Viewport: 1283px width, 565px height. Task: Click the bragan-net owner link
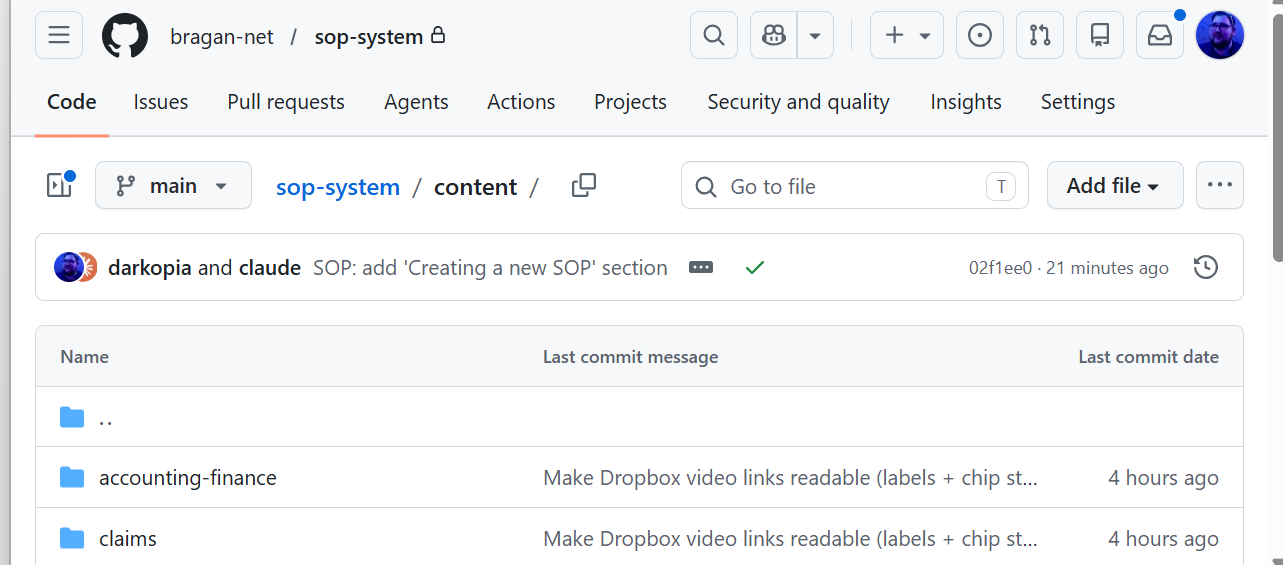[222, 37]
